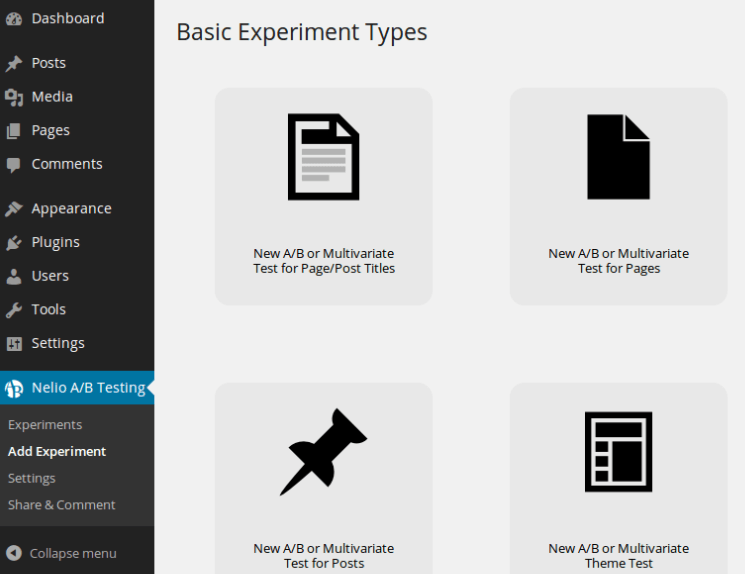Click the Settings sliders icon in sidebar
The width and height of the screenshot is (745, 574).
(14, 344)
